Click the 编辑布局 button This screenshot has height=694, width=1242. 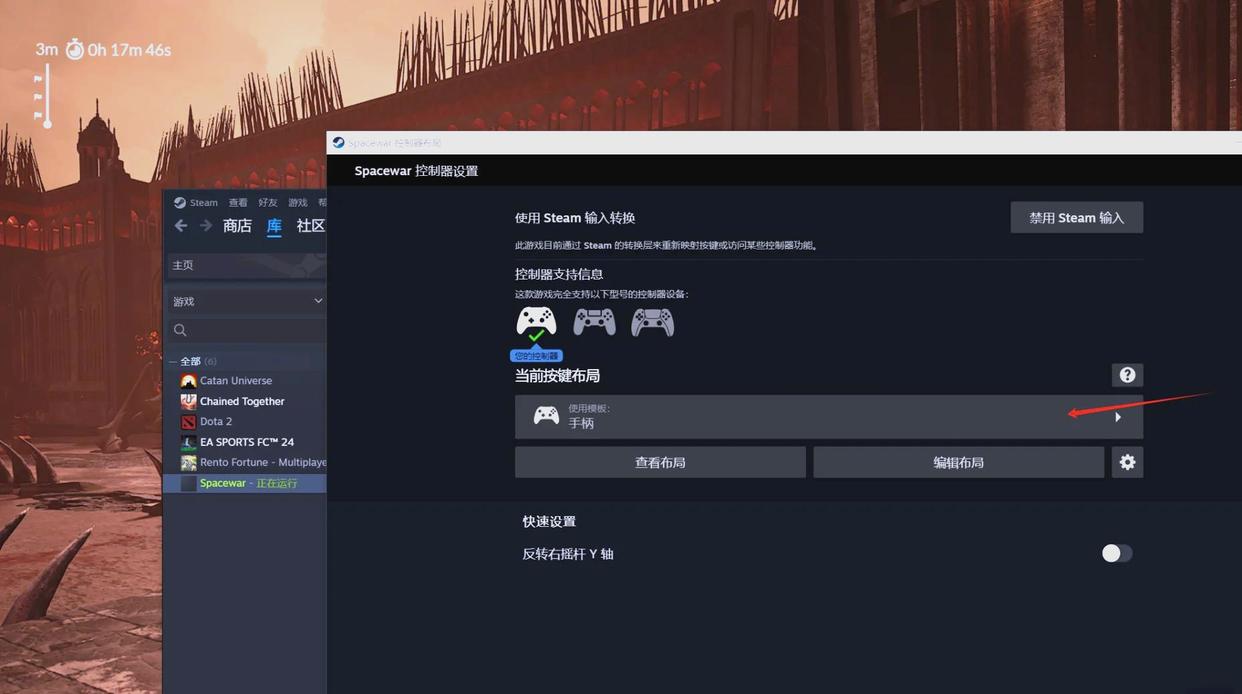point(958,462)
